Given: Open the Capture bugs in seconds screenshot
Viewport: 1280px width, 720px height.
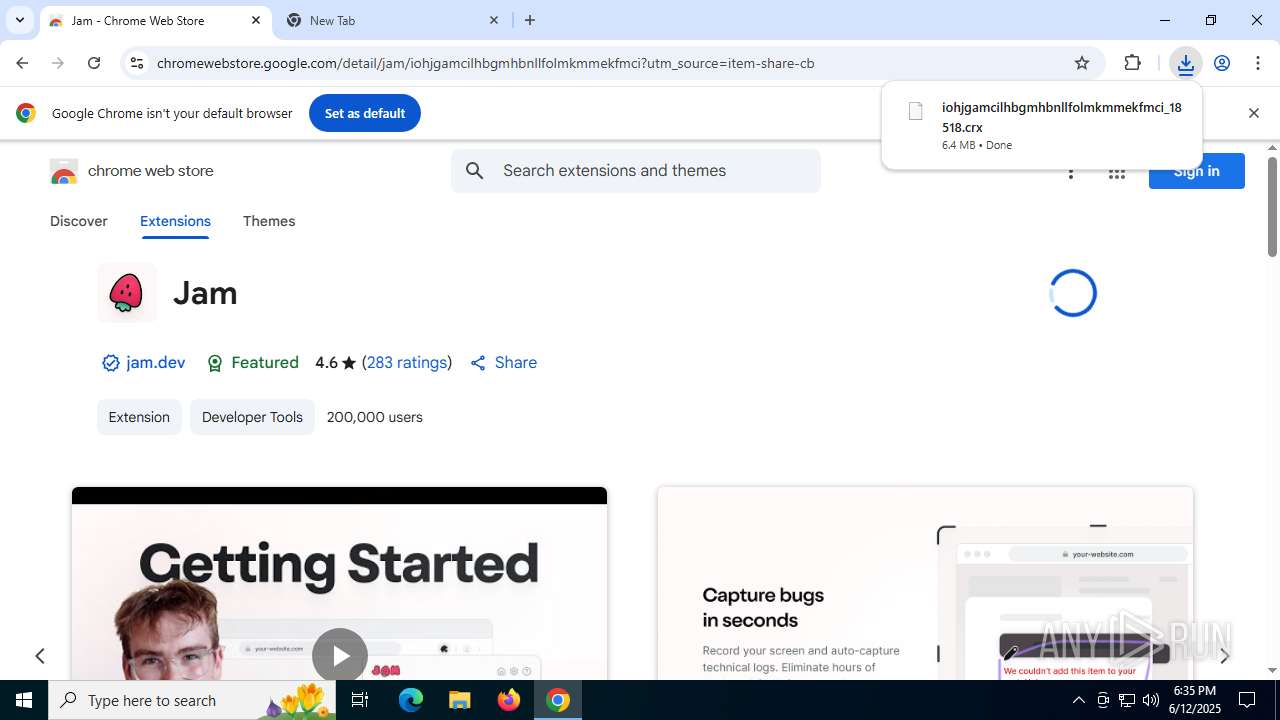Looking at the screenshot, I should (925, 584).
